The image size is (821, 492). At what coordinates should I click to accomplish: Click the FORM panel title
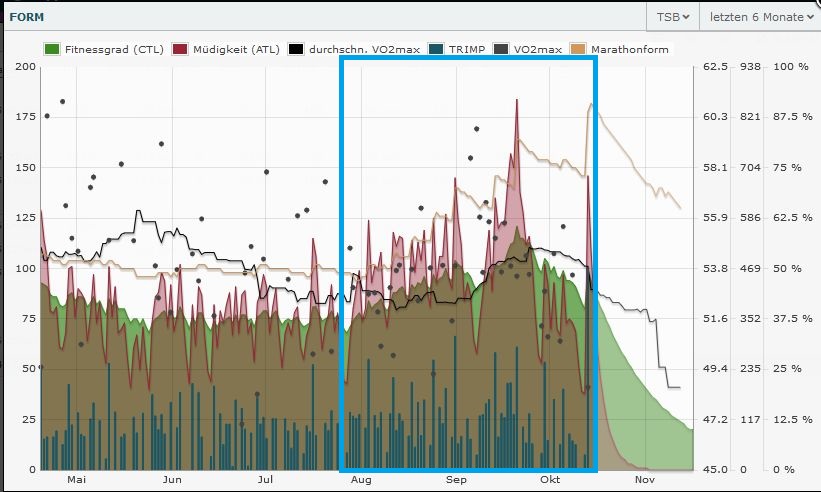26,17
